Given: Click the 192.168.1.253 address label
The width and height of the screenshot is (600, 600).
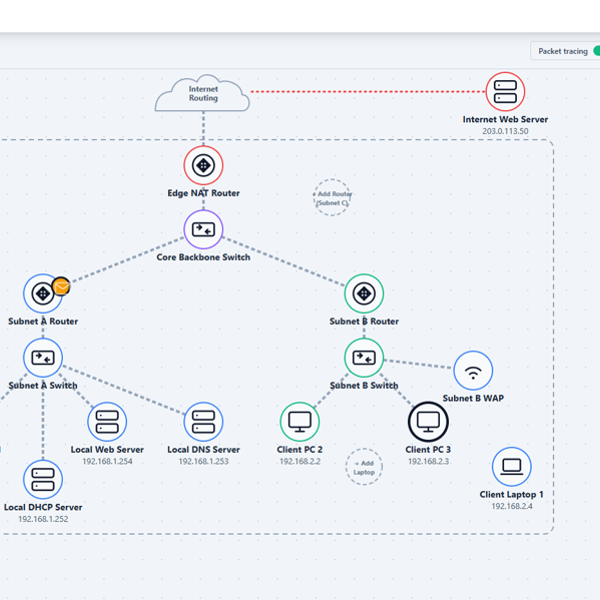Looking at the screenshot, I should coord(203,461).
